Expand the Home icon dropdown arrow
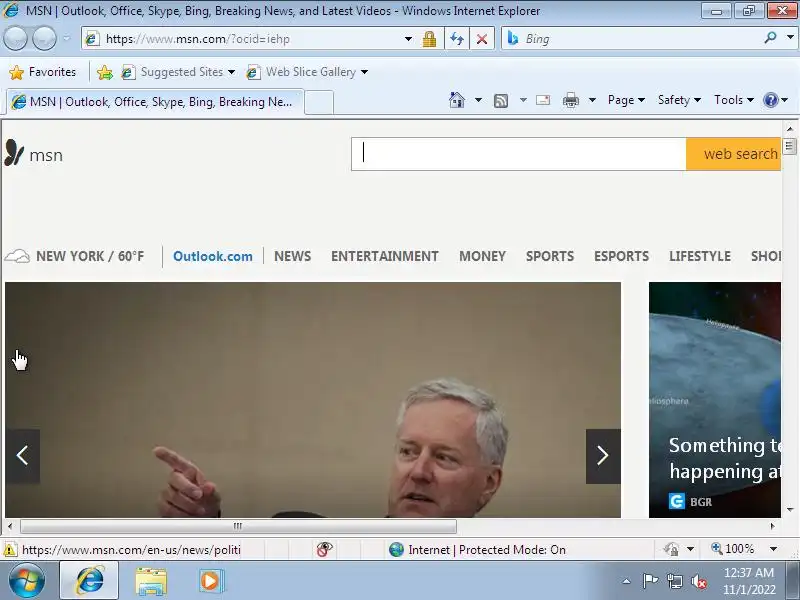Image resolution: width=800 pixels, height=600 pixels. point(478,99)
